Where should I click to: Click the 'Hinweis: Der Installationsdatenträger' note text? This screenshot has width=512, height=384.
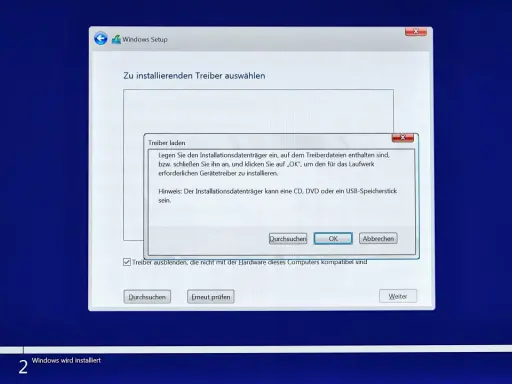click(277, 196)
